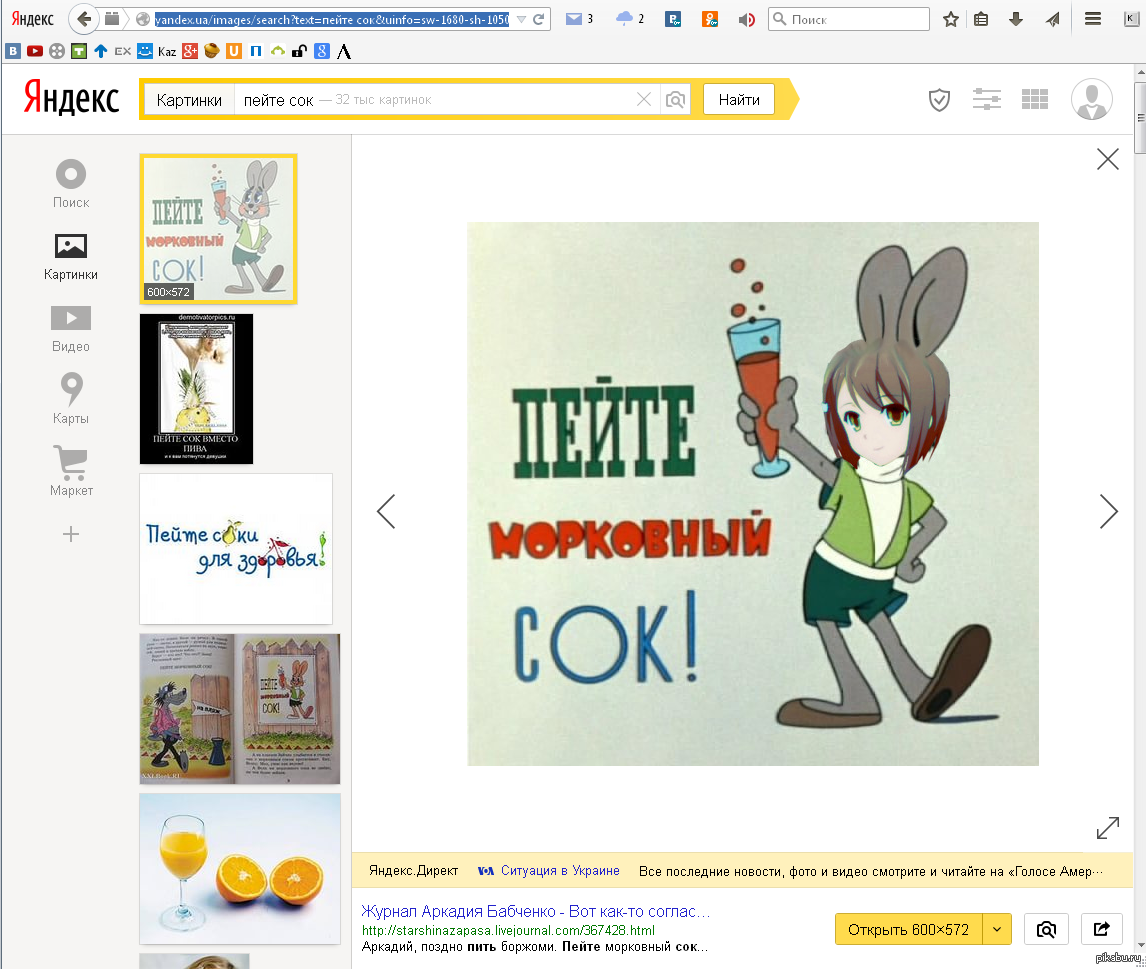Search similar images via the camera button near Open
The height and width of the screenshot is (969, 1146).
coord(1046,929)
